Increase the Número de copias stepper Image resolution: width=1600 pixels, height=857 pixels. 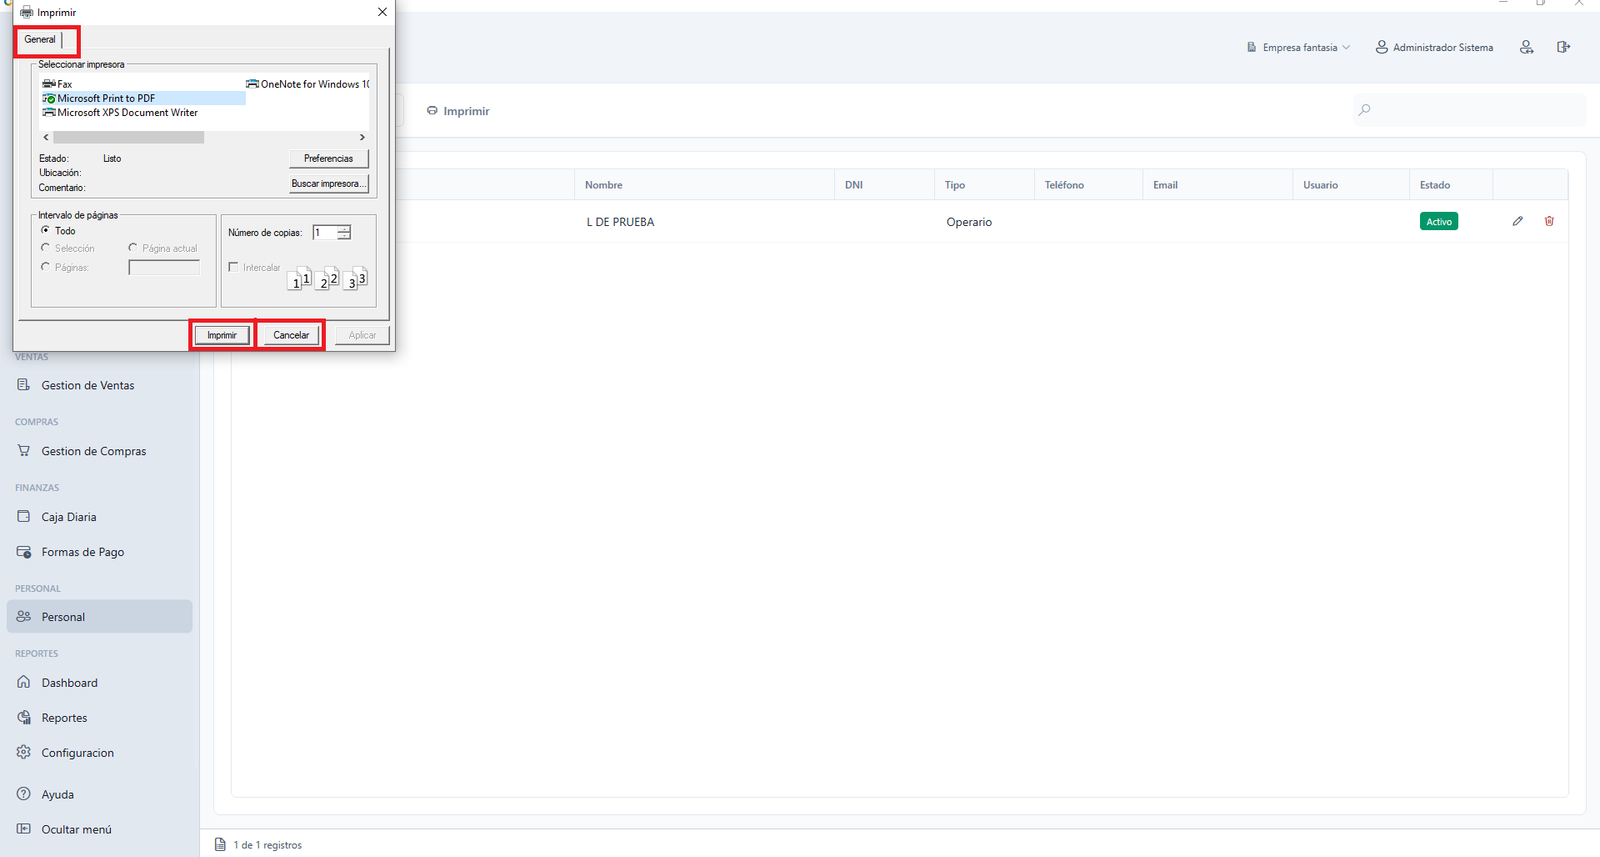click(344, 229)
